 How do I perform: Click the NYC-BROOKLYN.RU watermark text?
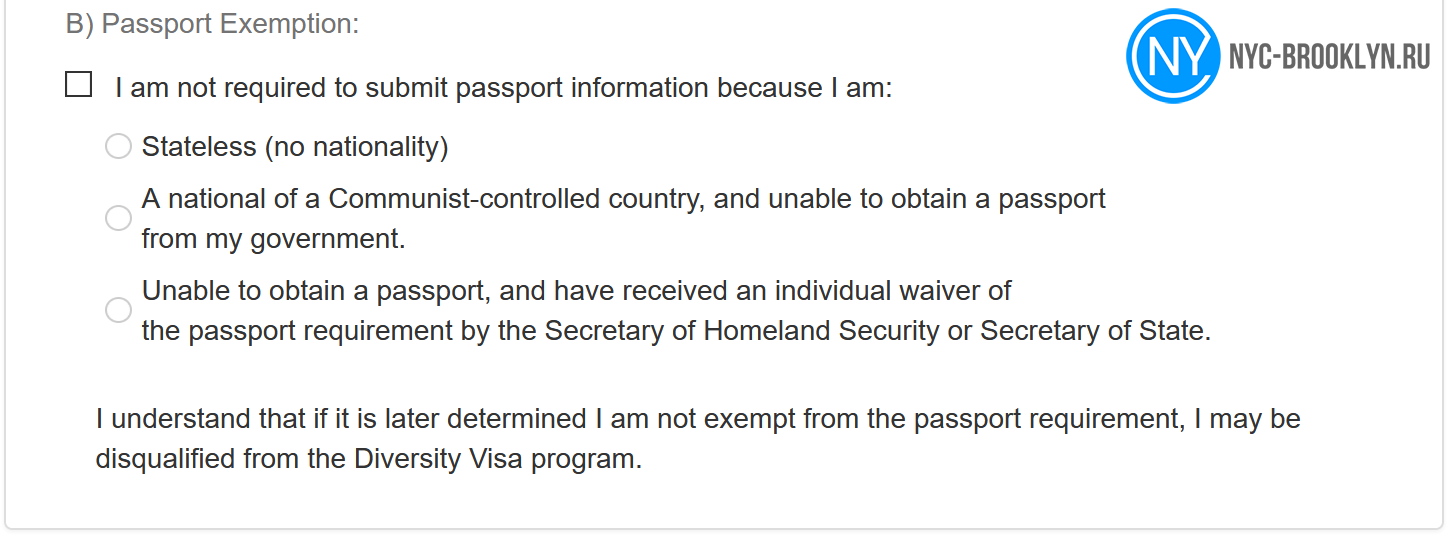1329,57
